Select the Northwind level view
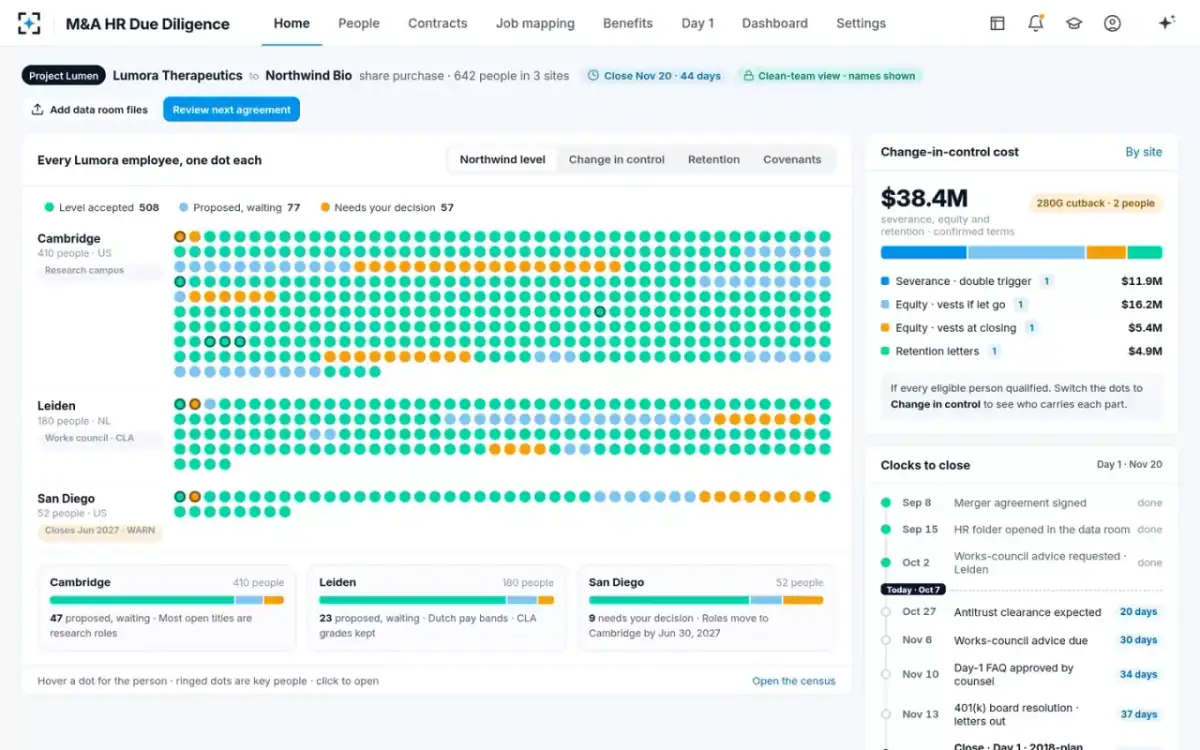The width and height of the screenshot is (1200, 750). [x=503, y=160]
